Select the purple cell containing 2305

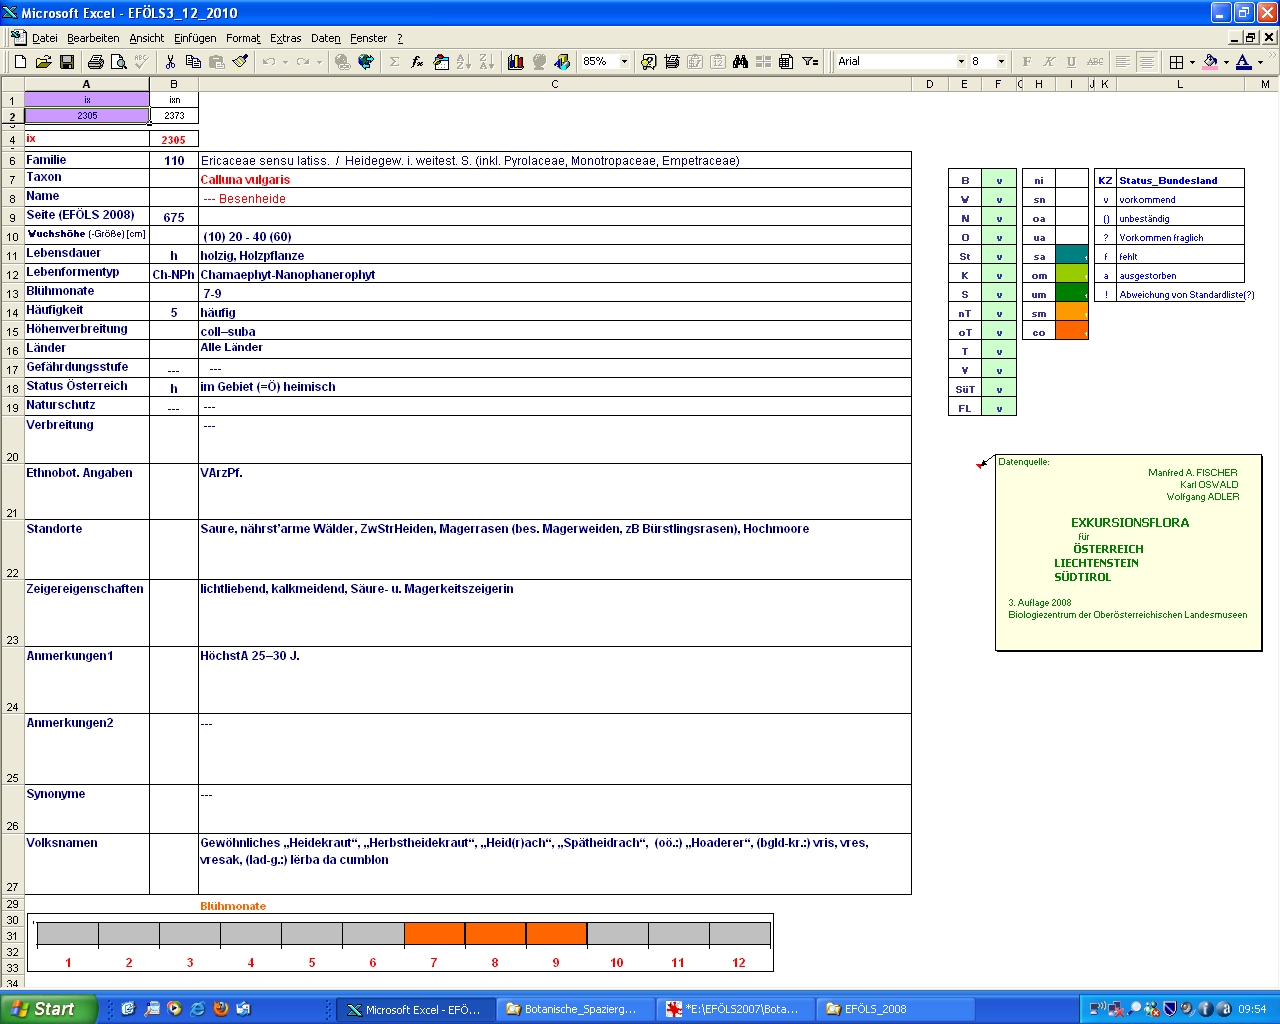click(87, 115)
